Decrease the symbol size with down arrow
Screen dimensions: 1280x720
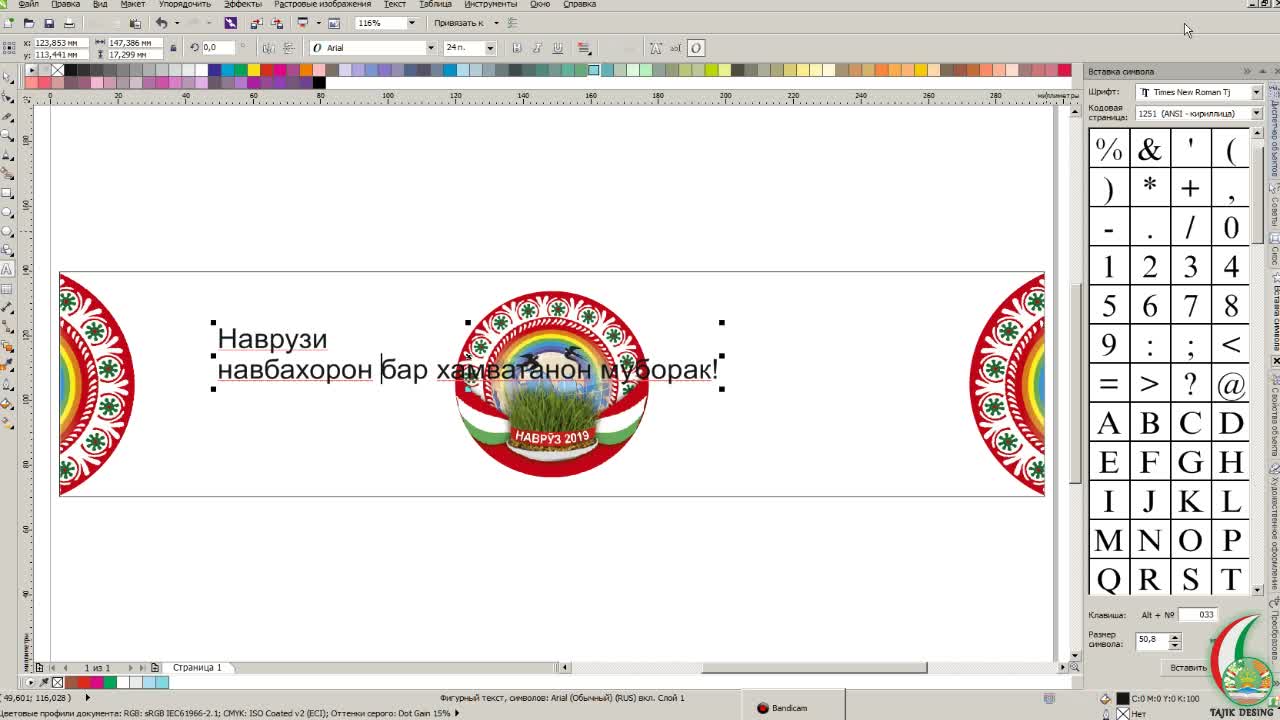(1174, 644)
